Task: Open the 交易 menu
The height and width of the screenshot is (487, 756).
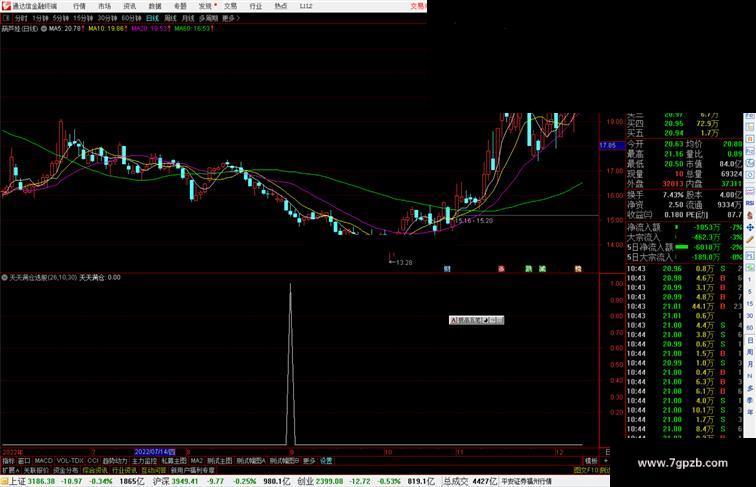Action: tap(230, 6)
